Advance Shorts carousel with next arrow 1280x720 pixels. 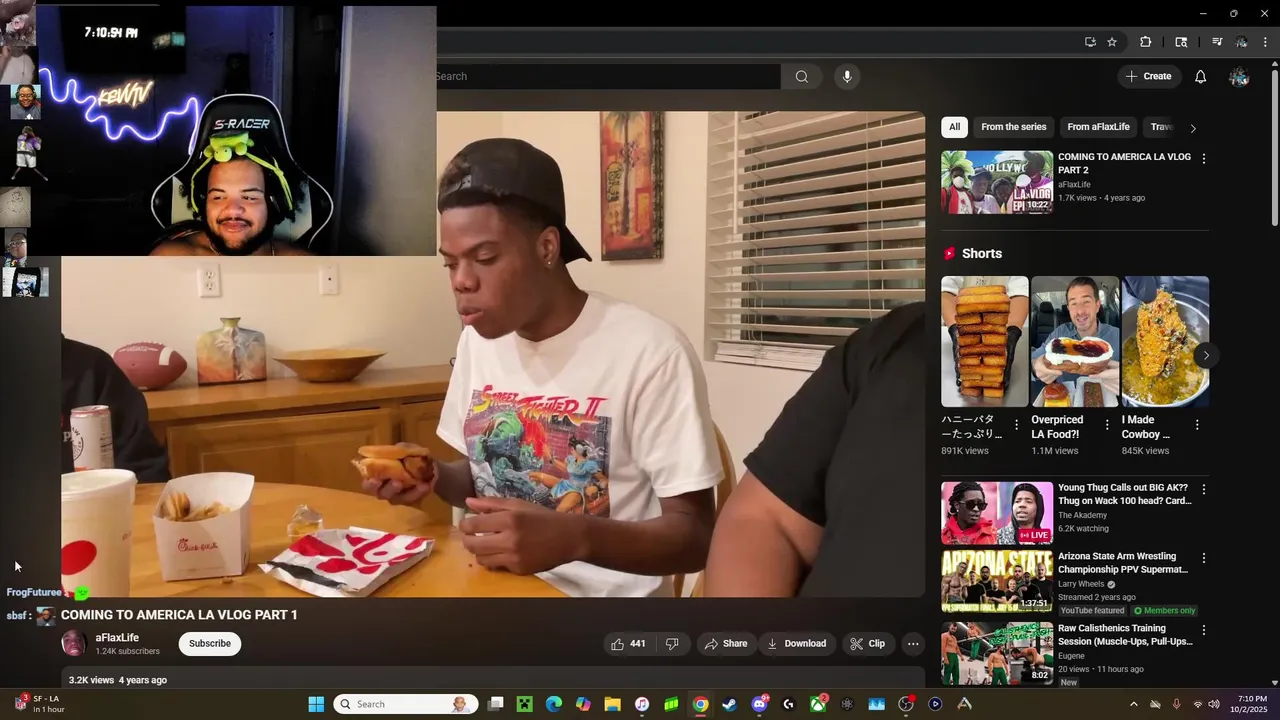pyautogui.click(x=1206, y=355)
